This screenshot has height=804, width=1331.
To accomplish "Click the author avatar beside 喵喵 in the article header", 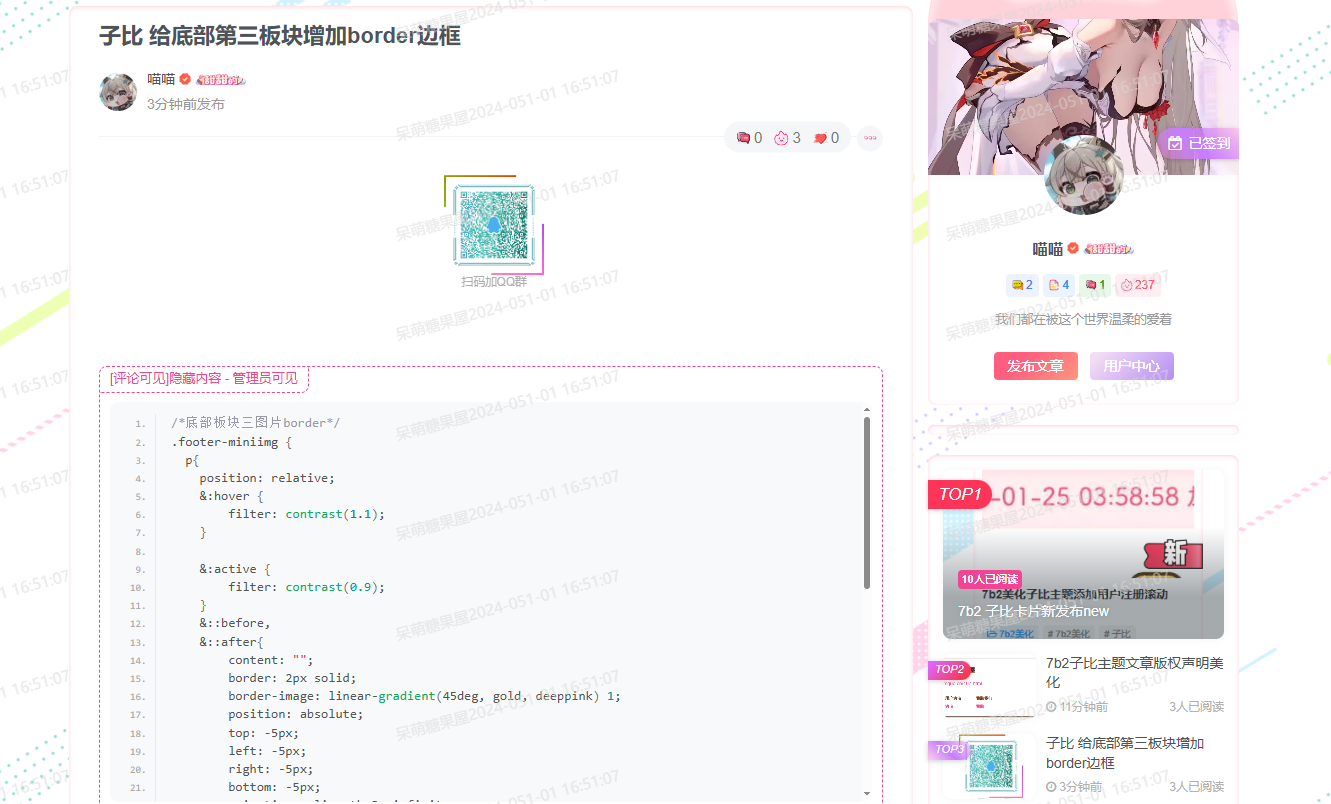I will point(118,91).
